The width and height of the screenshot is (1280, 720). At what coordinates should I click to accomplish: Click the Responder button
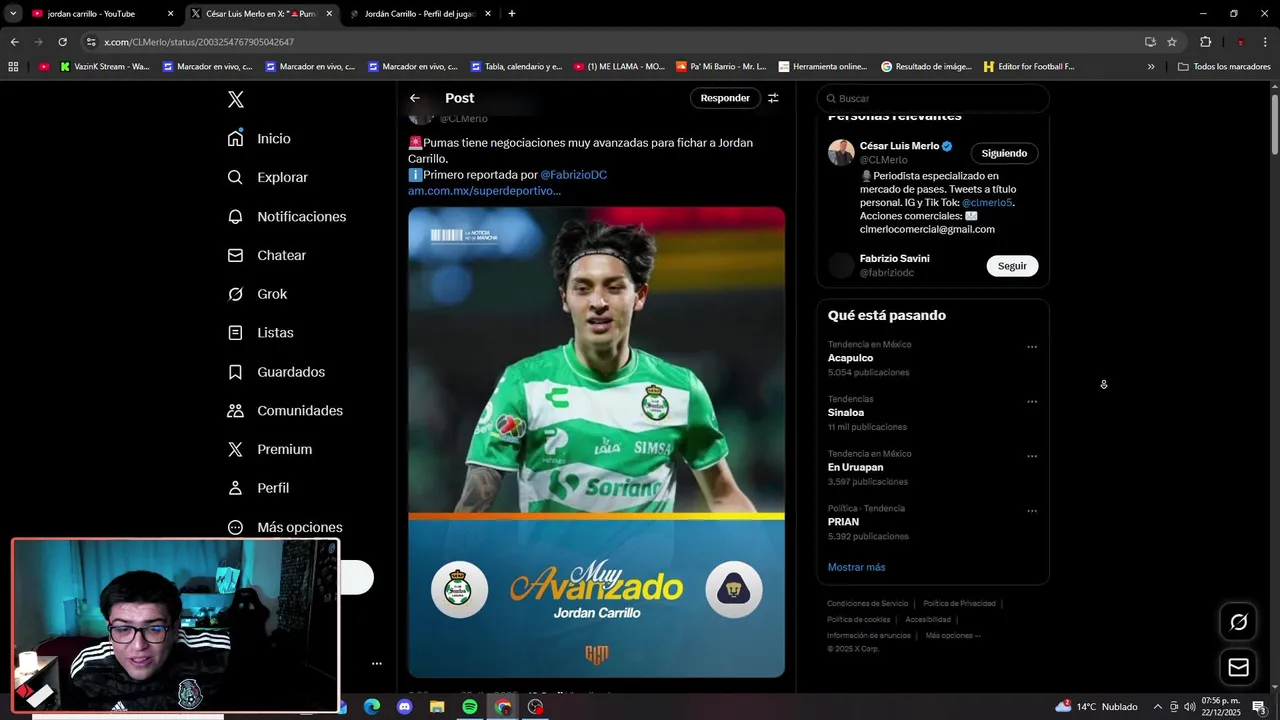point(725,98)
